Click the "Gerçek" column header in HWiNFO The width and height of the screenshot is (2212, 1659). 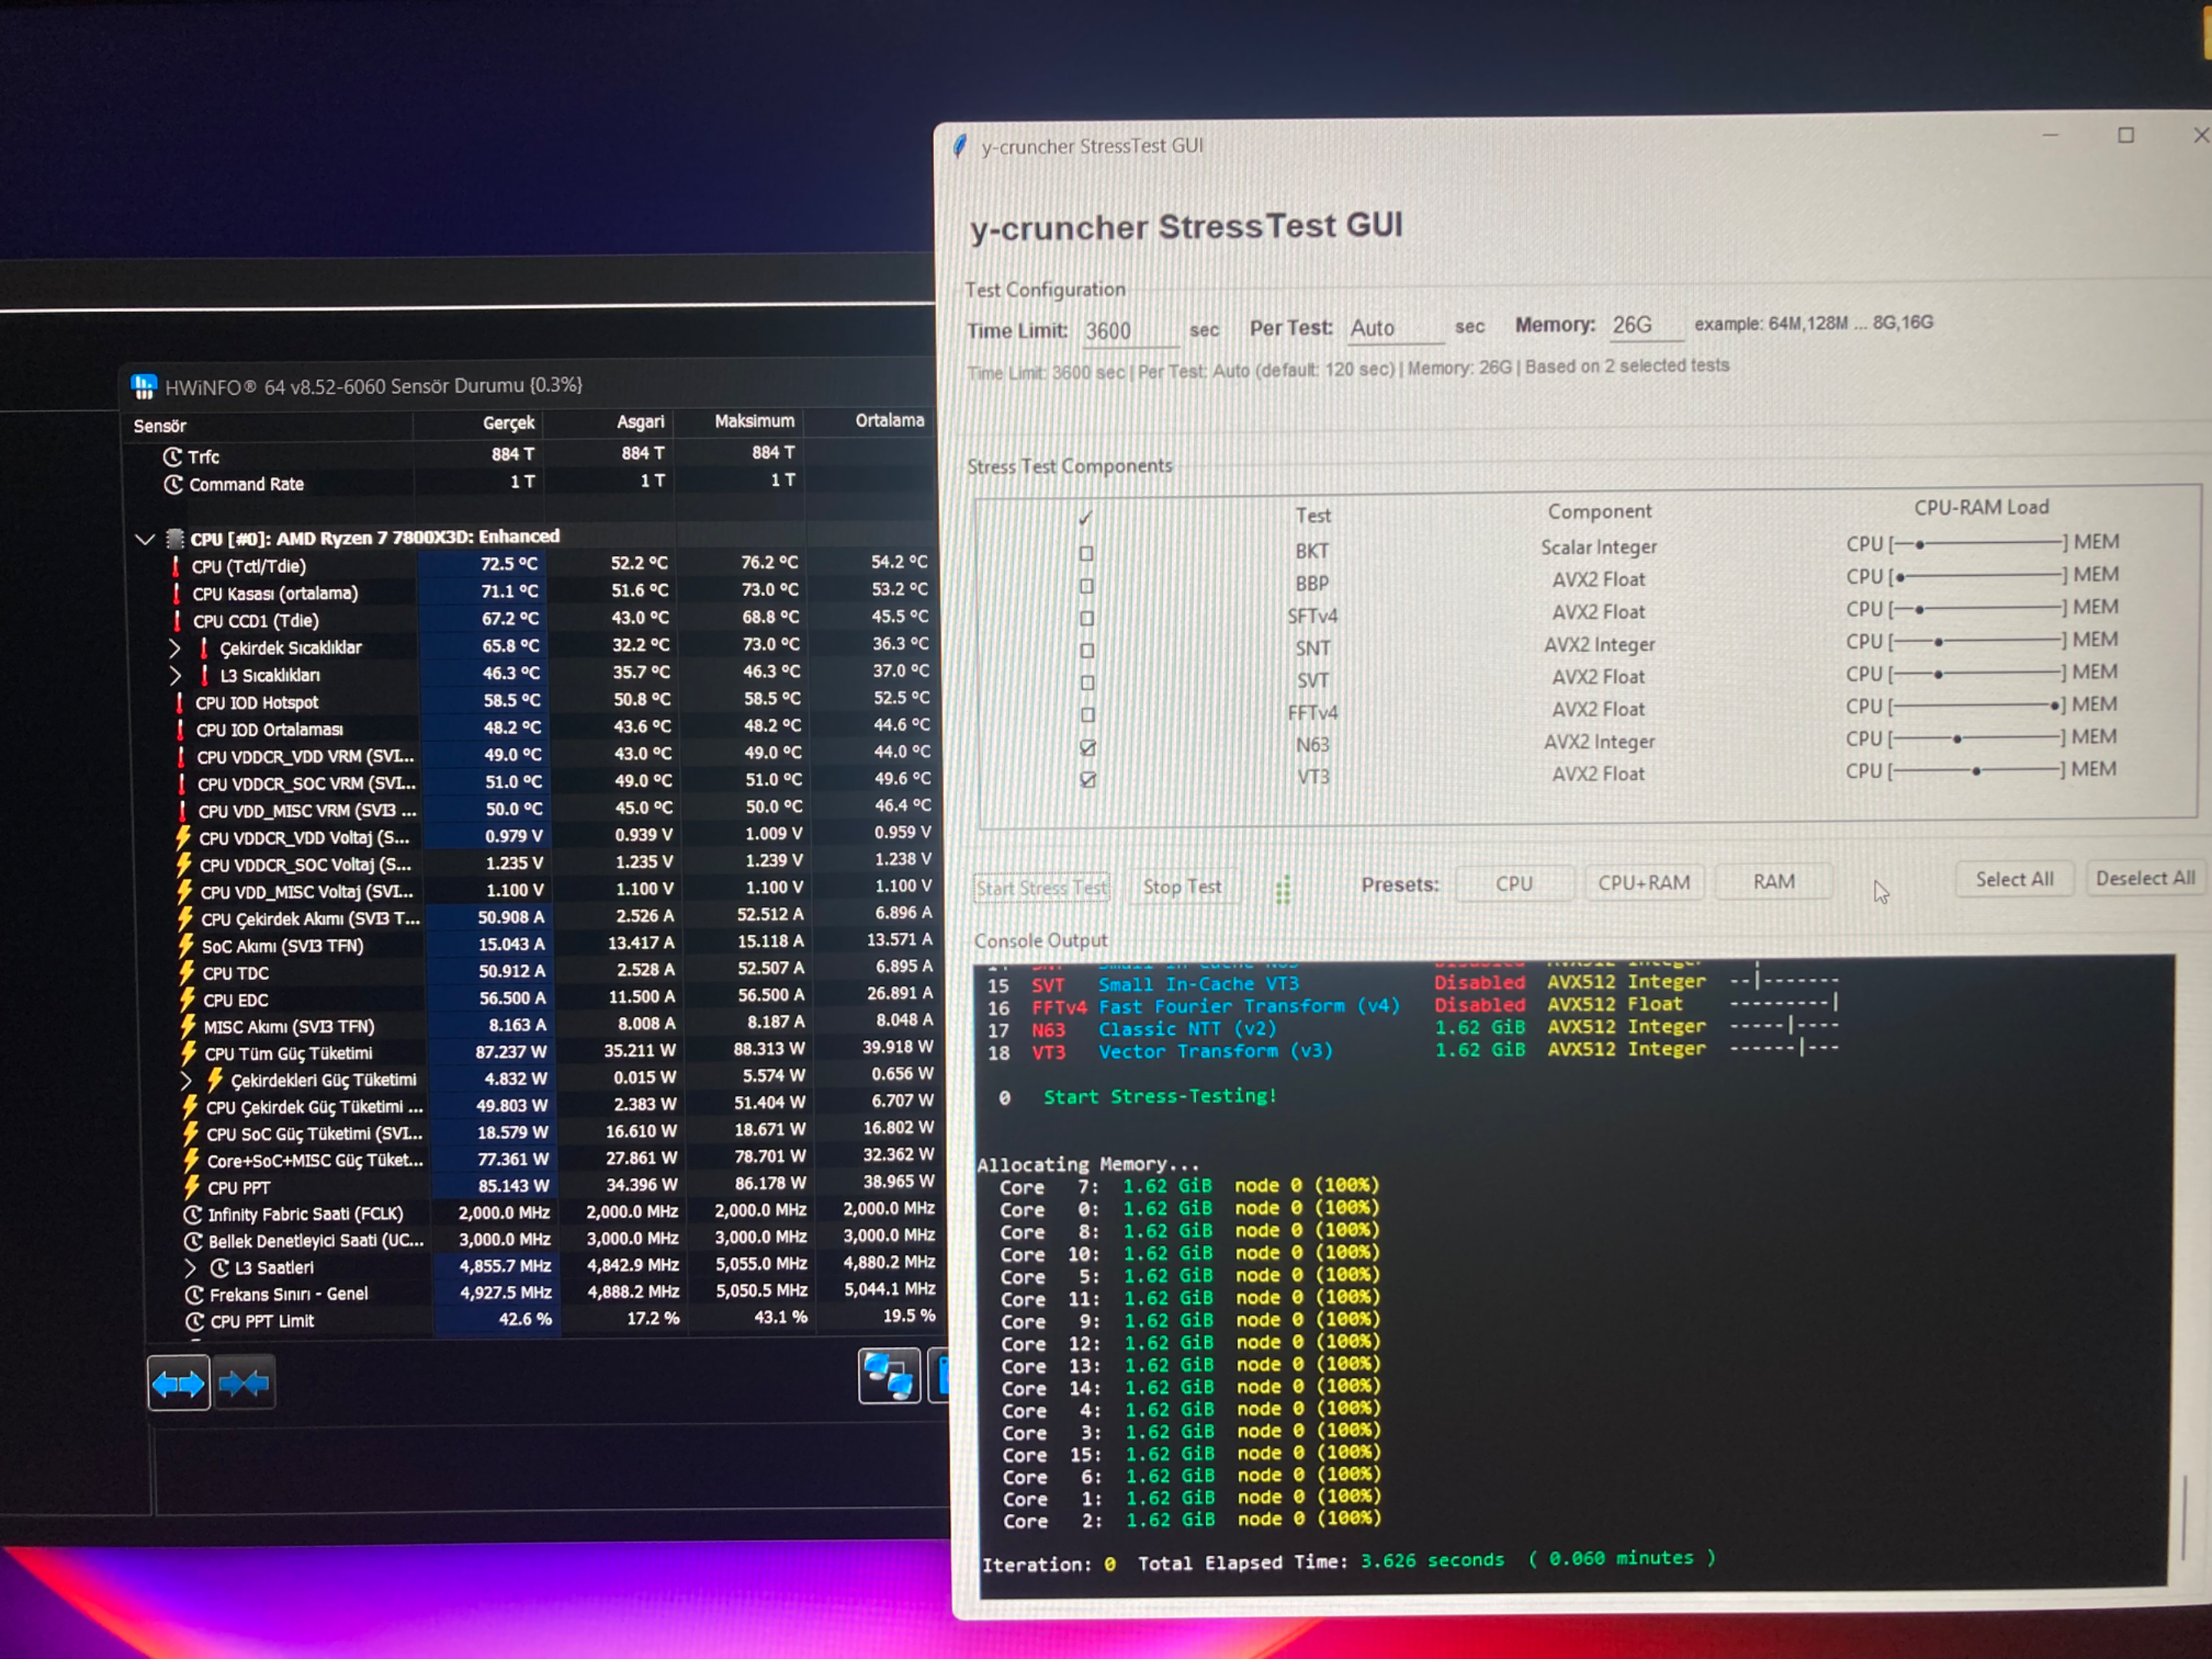[x=508, y=423]
